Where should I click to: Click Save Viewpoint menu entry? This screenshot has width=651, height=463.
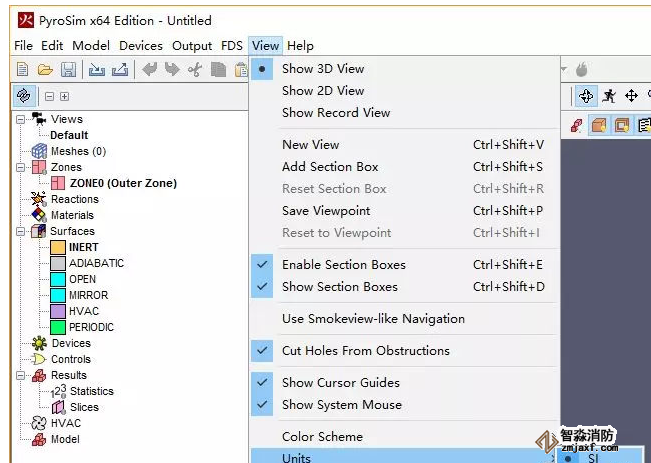coord(326,211)
